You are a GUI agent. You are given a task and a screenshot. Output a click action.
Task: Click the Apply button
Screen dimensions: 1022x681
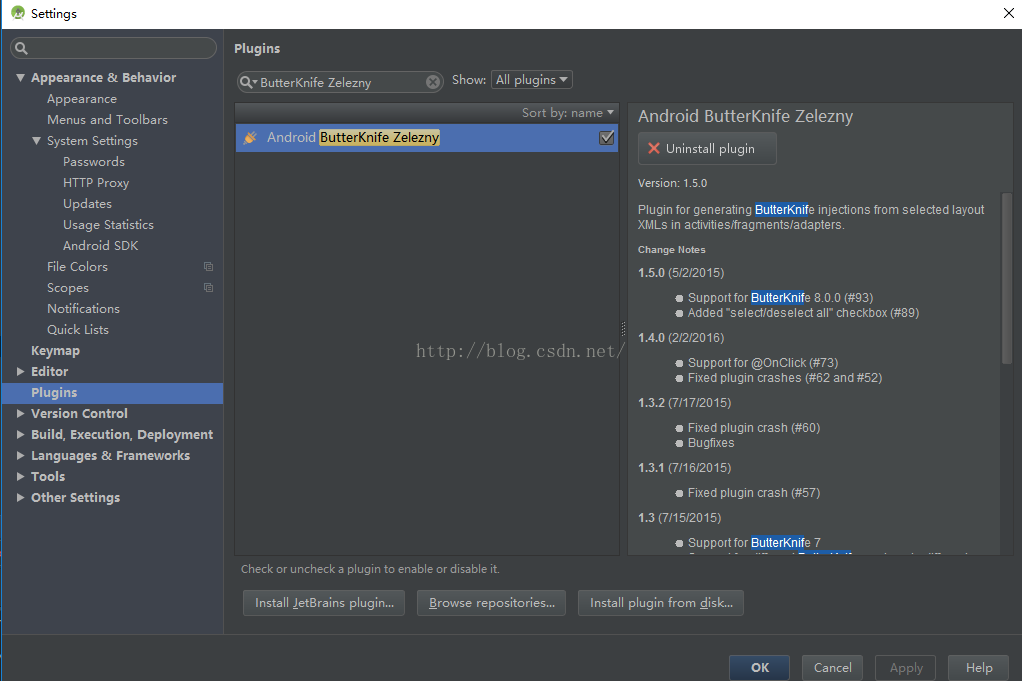905,667
